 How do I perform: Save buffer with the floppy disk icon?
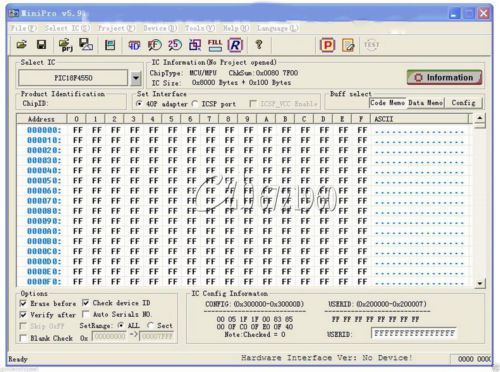(x=42, y=44)
